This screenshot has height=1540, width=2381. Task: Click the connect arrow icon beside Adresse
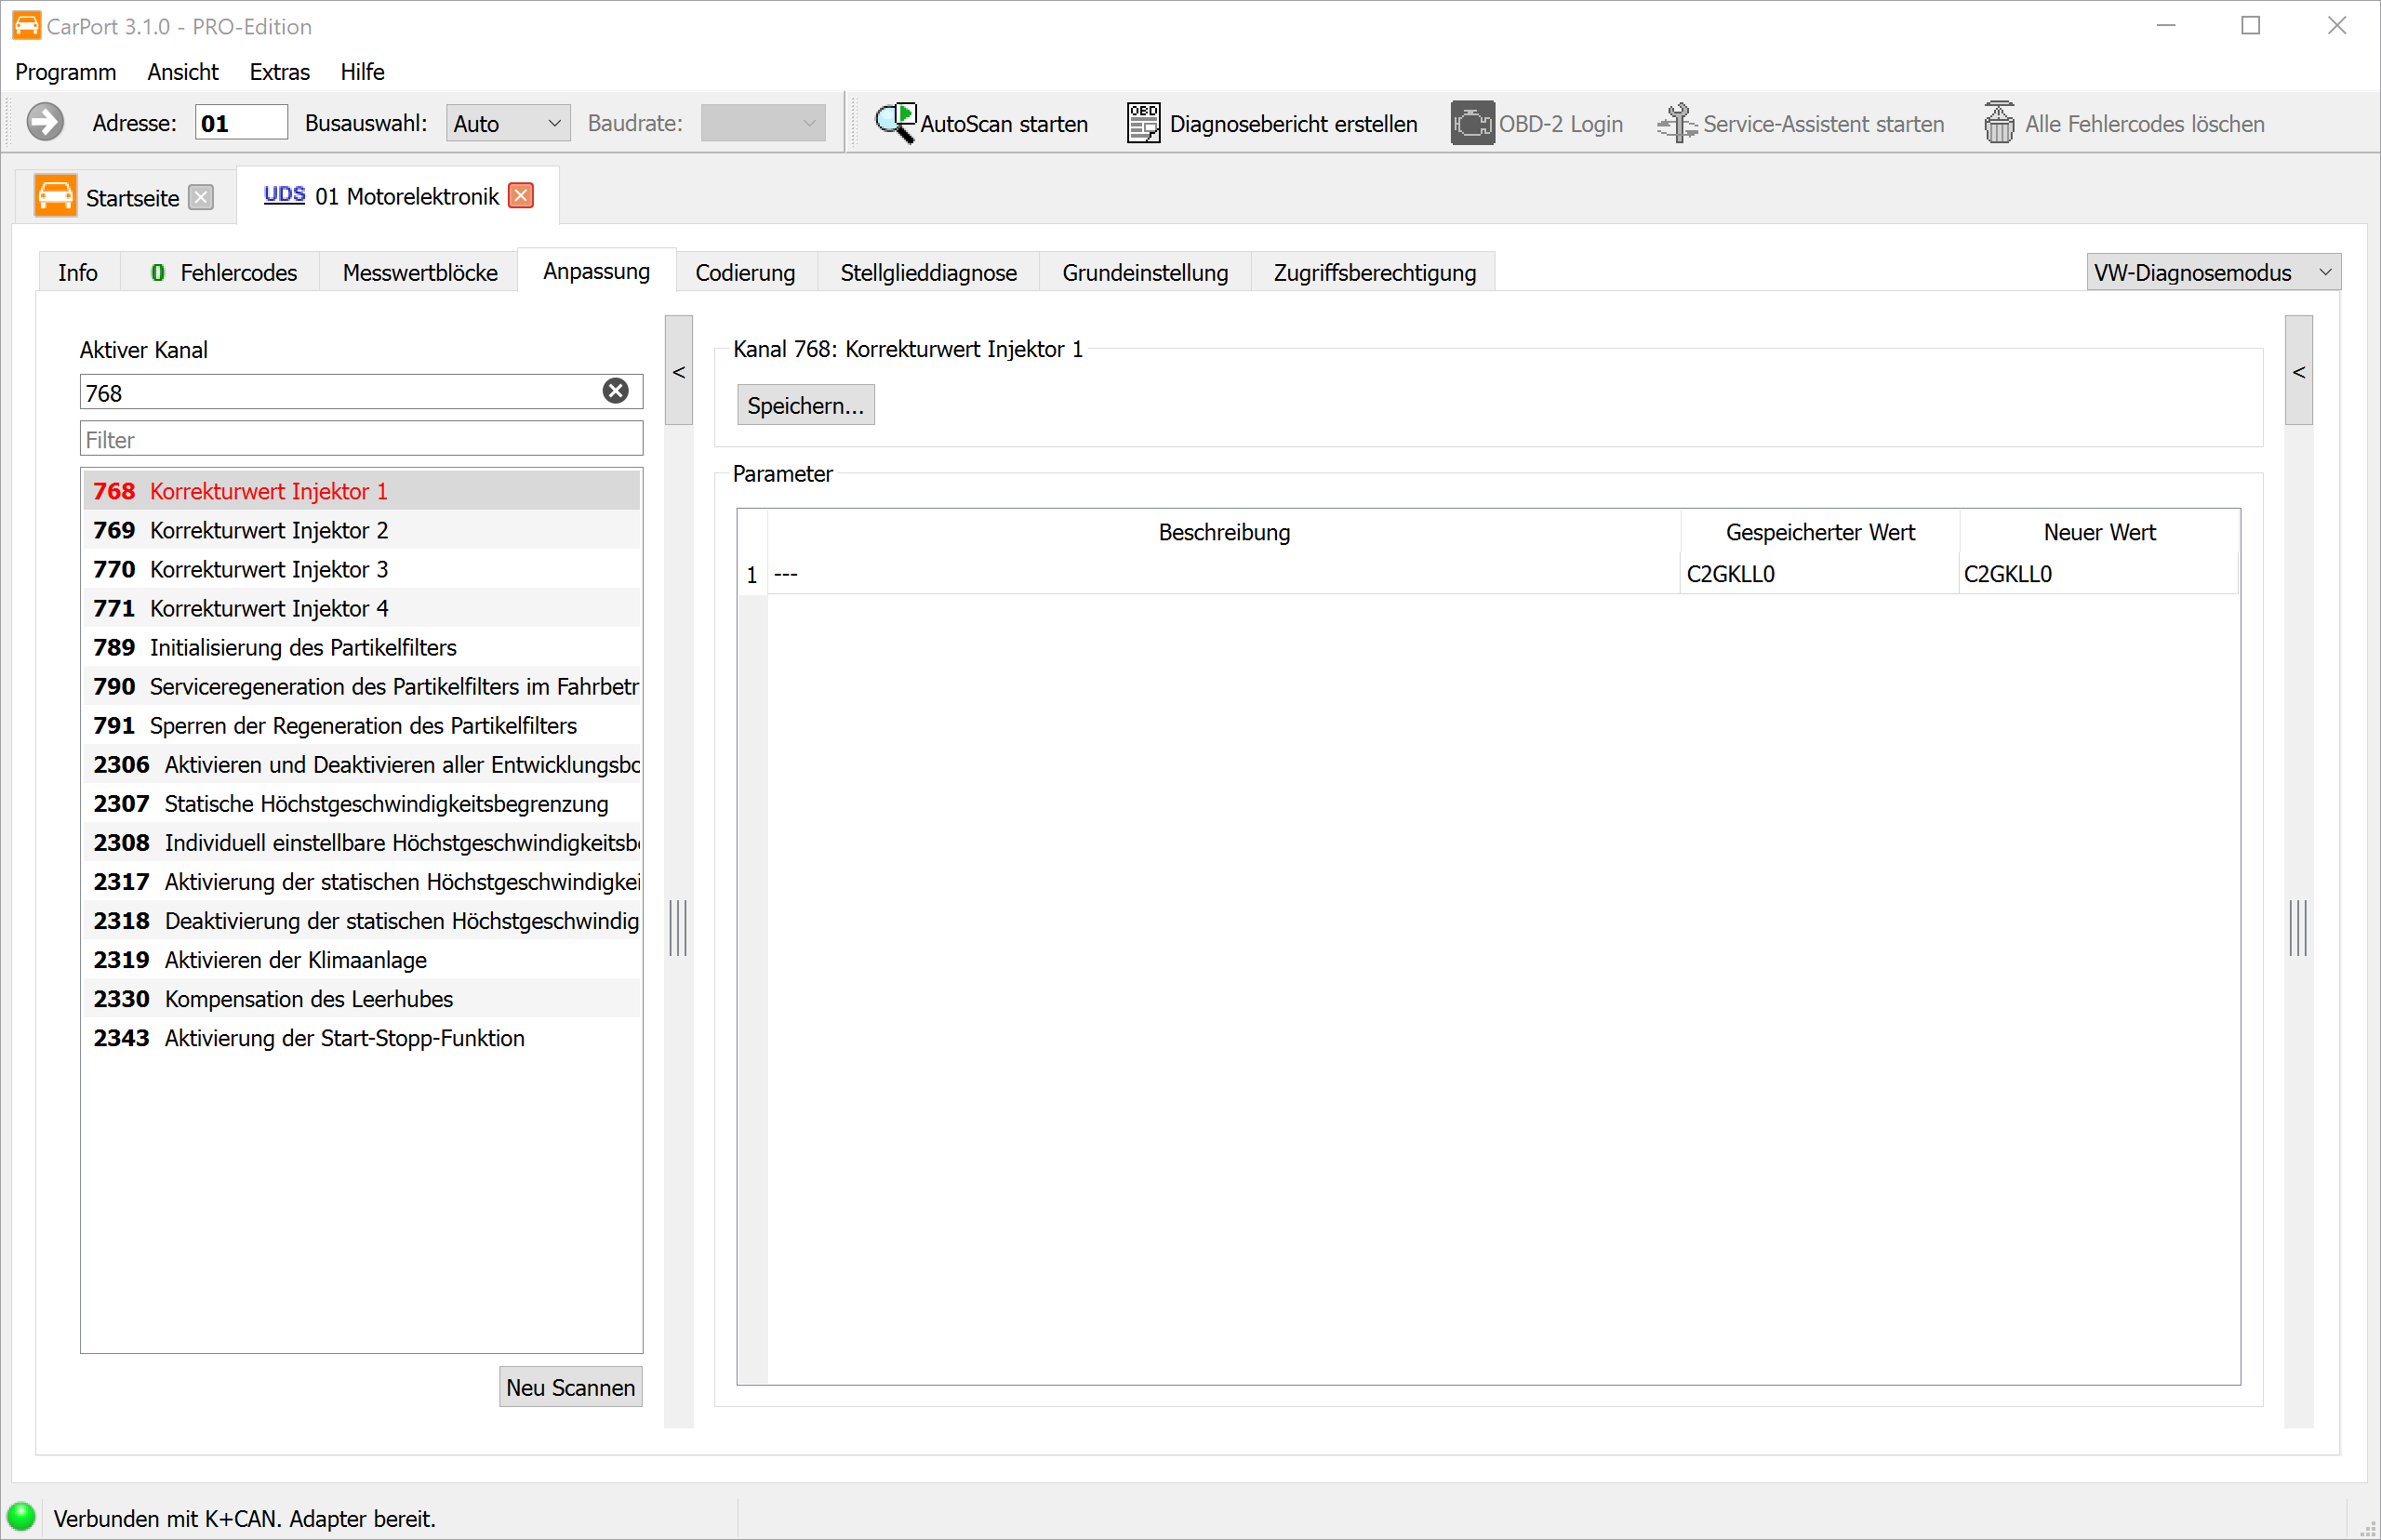pos(45,123)
